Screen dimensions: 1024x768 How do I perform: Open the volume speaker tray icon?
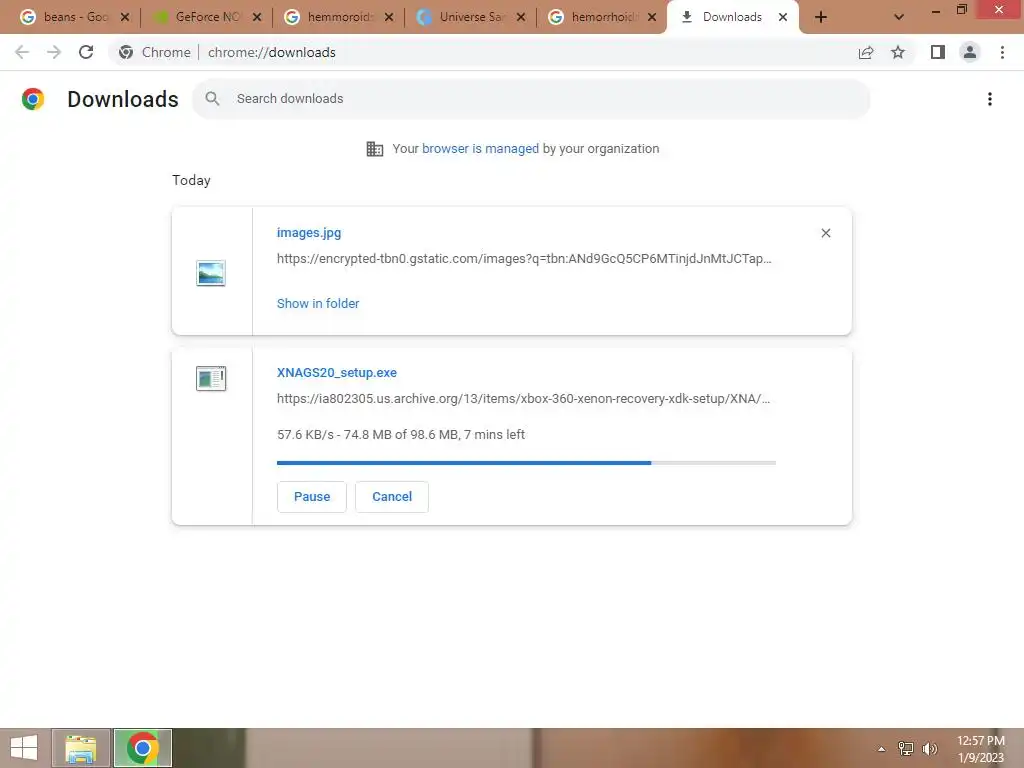tap(929, 749)
